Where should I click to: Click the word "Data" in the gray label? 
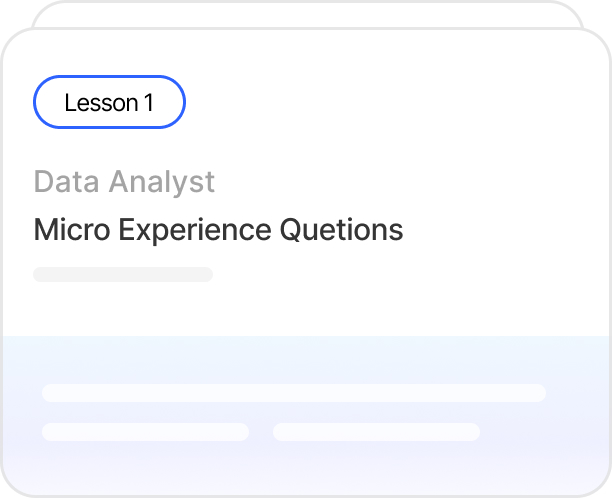(67, 182)
